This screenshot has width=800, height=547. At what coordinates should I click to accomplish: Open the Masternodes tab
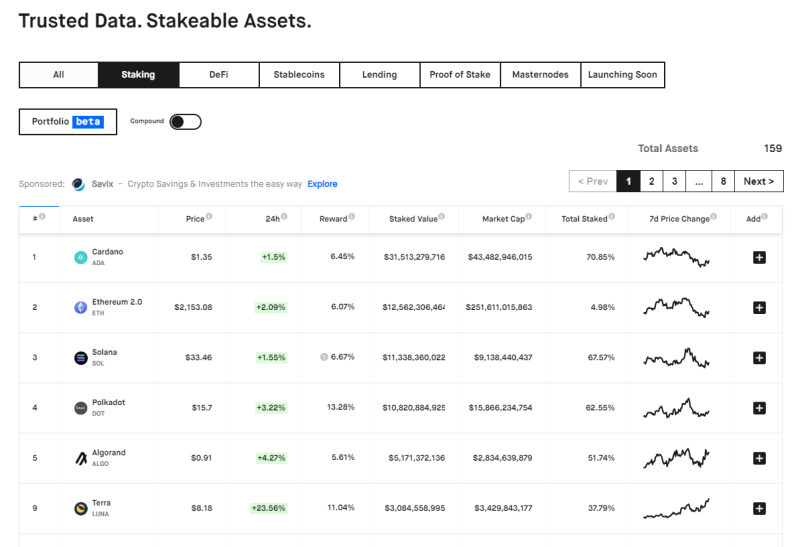point(540,75)
